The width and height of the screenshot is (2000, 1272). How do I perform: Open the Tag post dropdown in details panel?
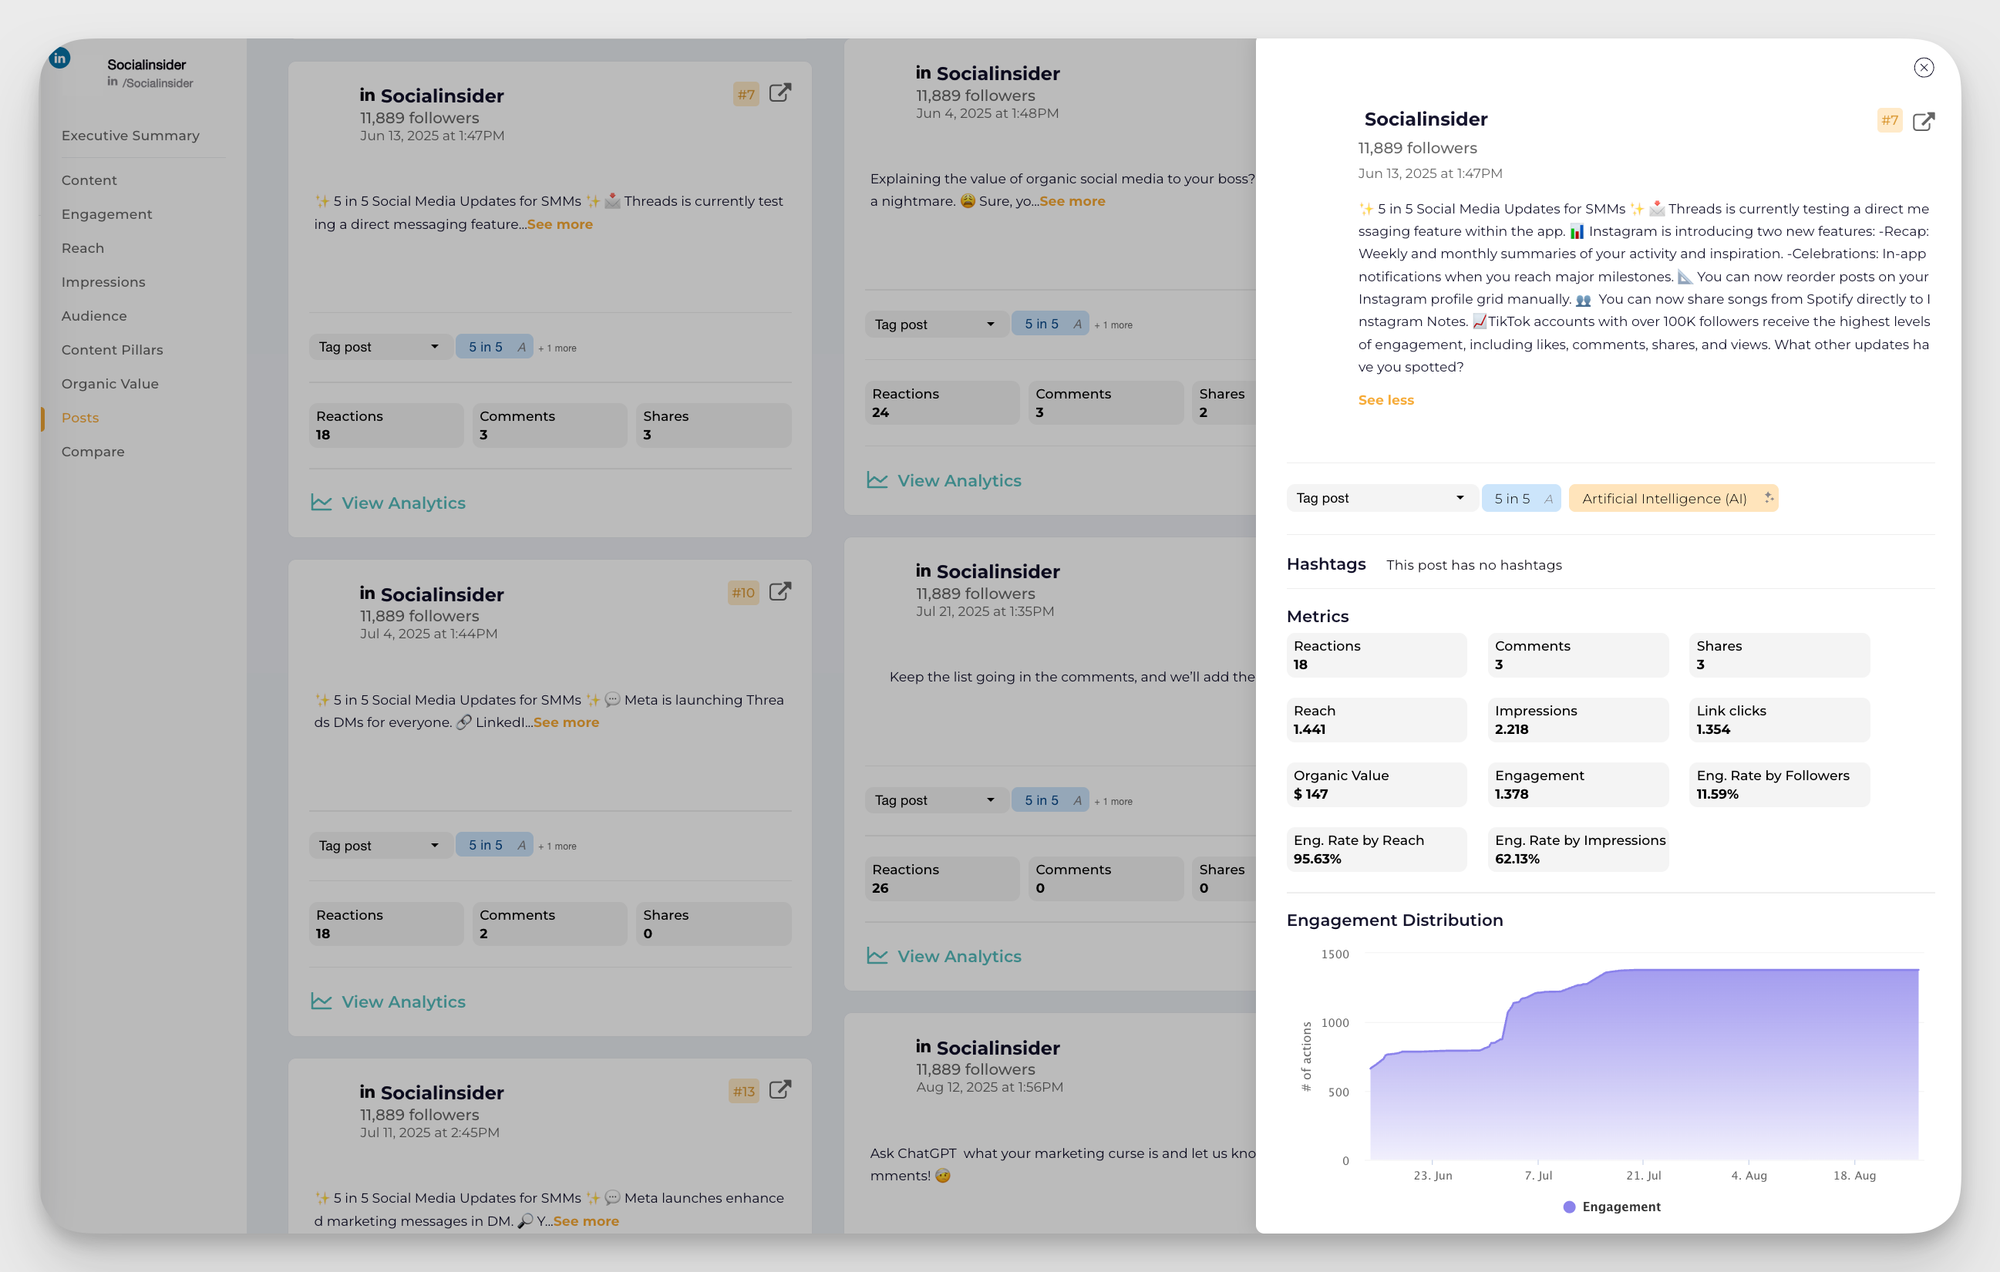[1381, 498]
